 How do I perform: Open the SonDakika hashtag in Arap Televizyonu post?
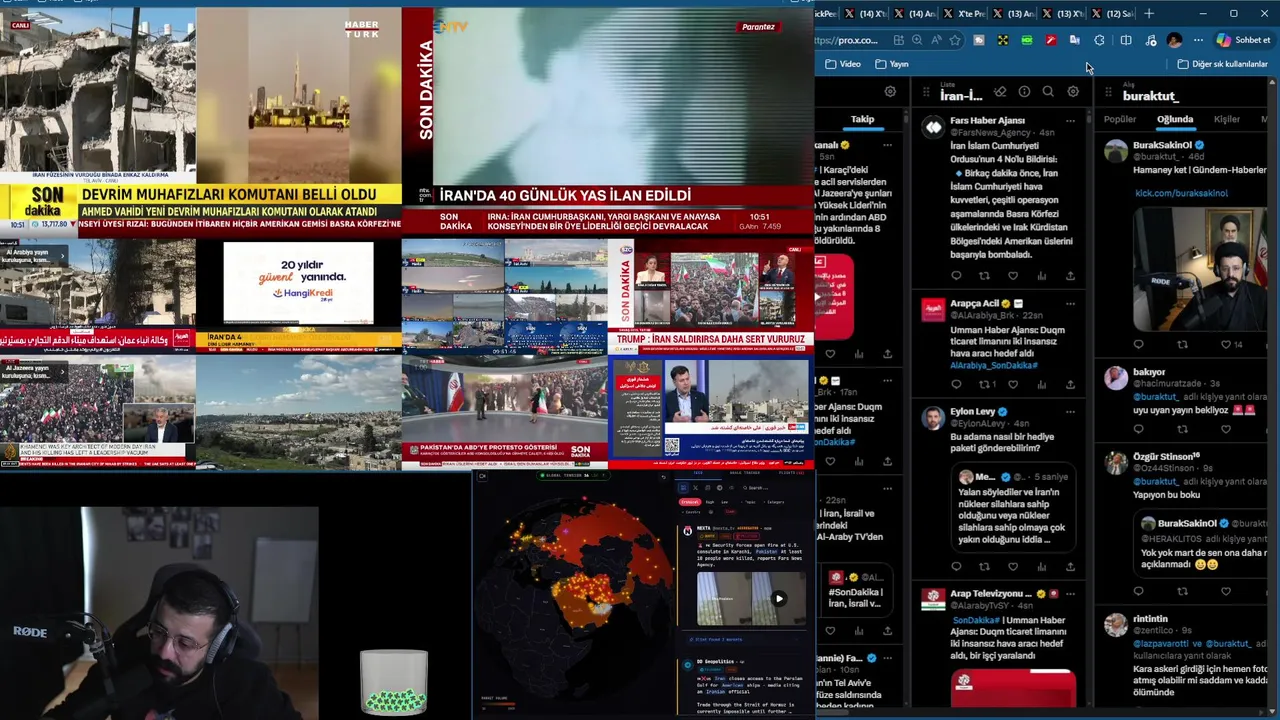(x=976, y=620)
